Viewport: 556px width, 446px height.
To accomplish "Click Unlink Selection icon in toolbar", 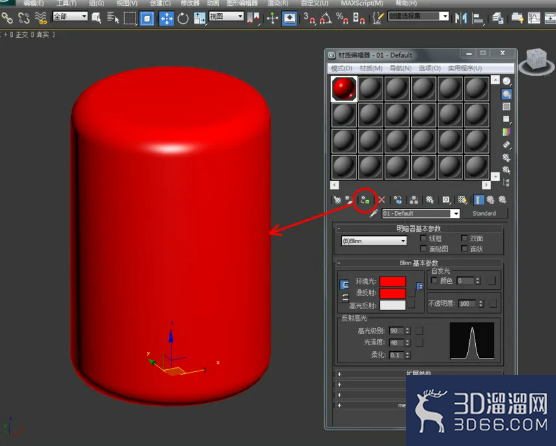I will [x=24, y=18].
